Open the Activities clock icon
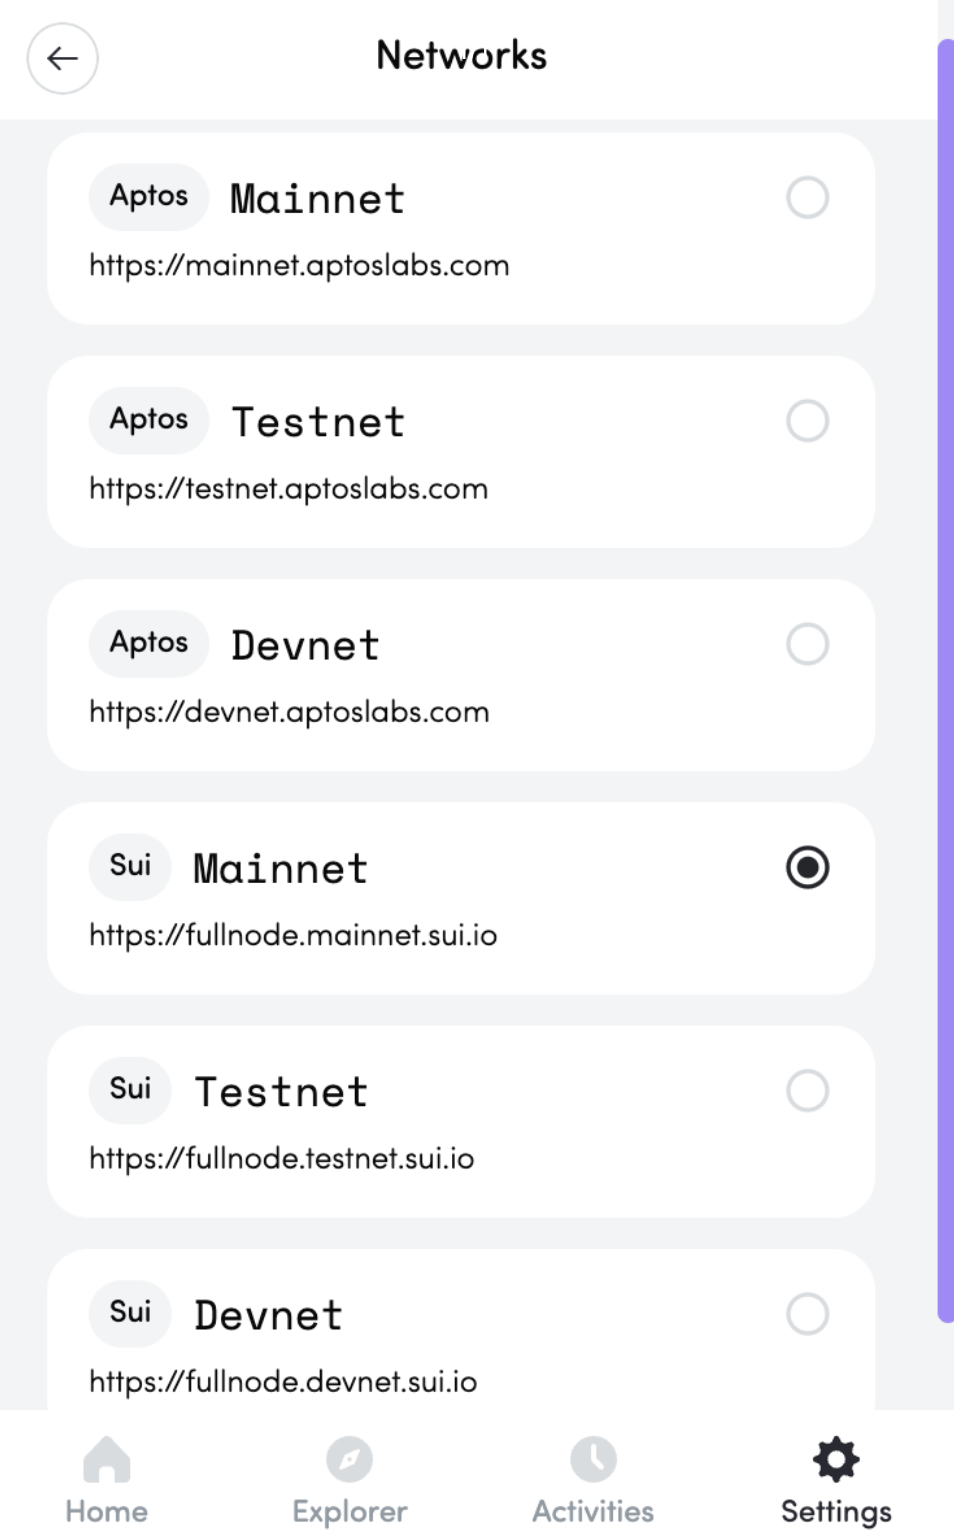Screen dimensions: 954x1540 [x=593, y=1460]
